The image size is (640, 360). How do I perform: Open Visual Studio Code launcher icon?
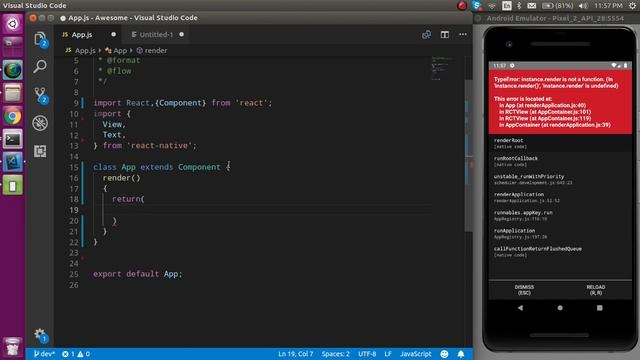click(12, 162)
